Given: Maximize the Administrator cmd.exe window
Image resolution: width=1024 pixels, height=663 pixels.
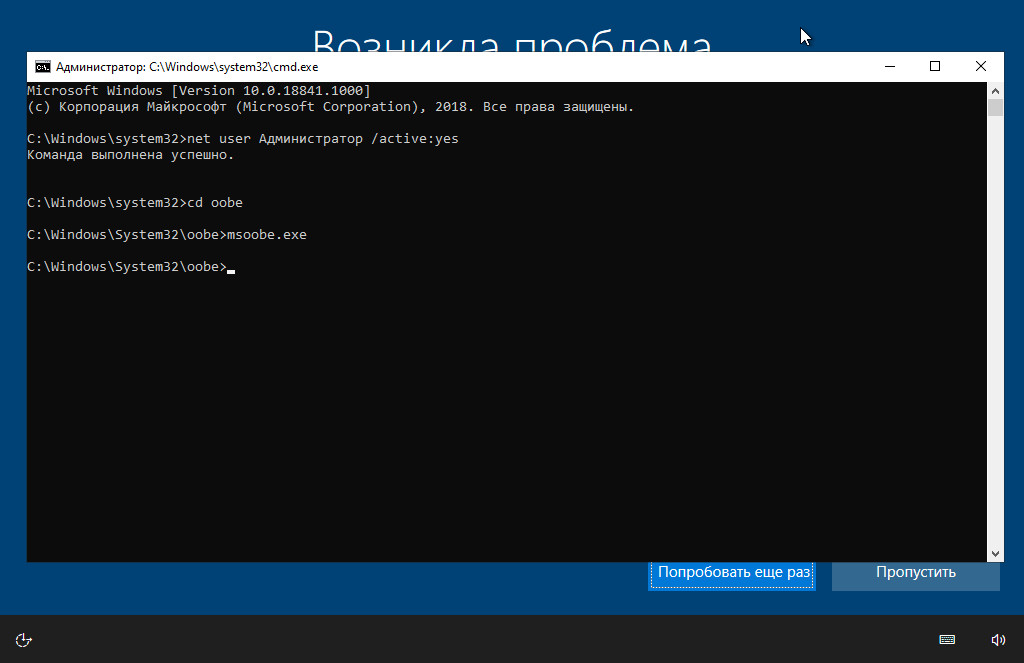Looking at the screenshot, I should [935, 67].
